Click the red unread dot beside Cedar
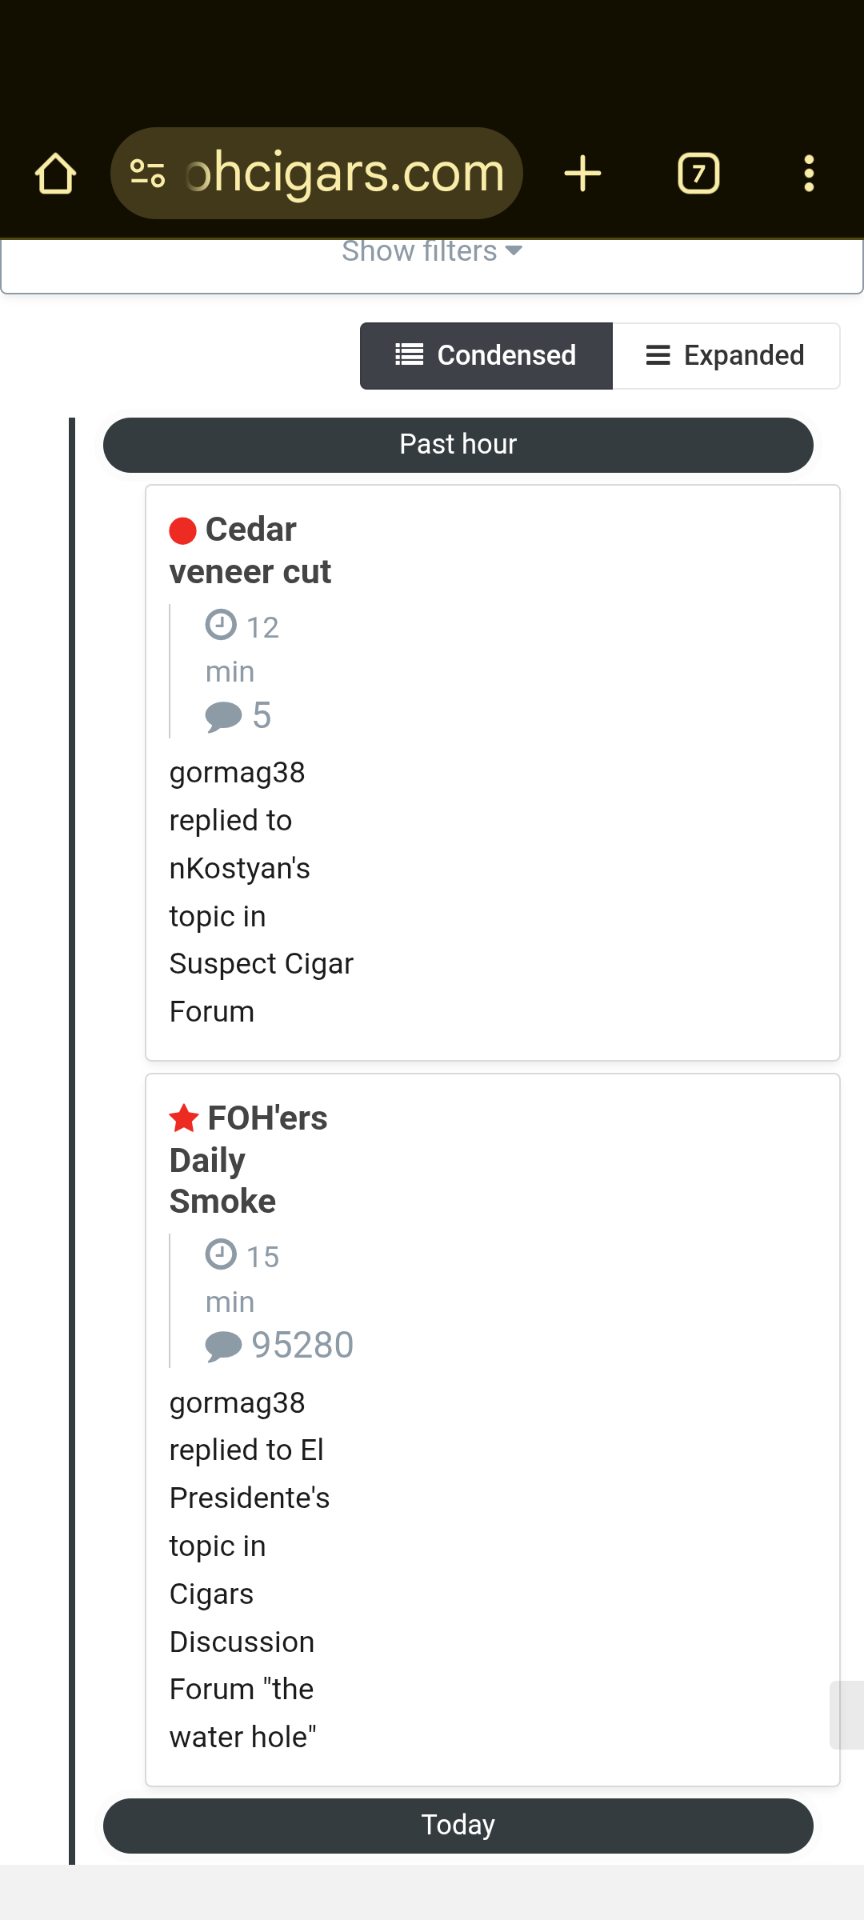The height and width of the screenshot is (1920, 864). coord(183,530)
